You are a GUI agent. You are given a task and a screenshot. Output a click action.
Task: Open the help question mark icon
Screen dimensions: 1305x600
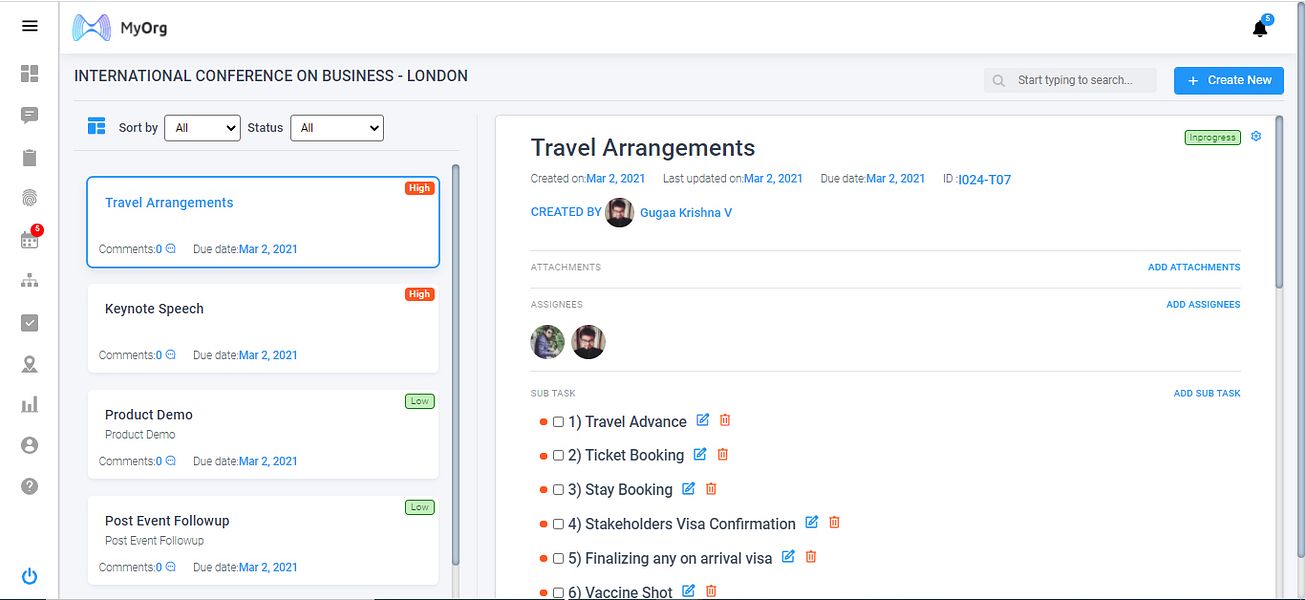point(29,486)
